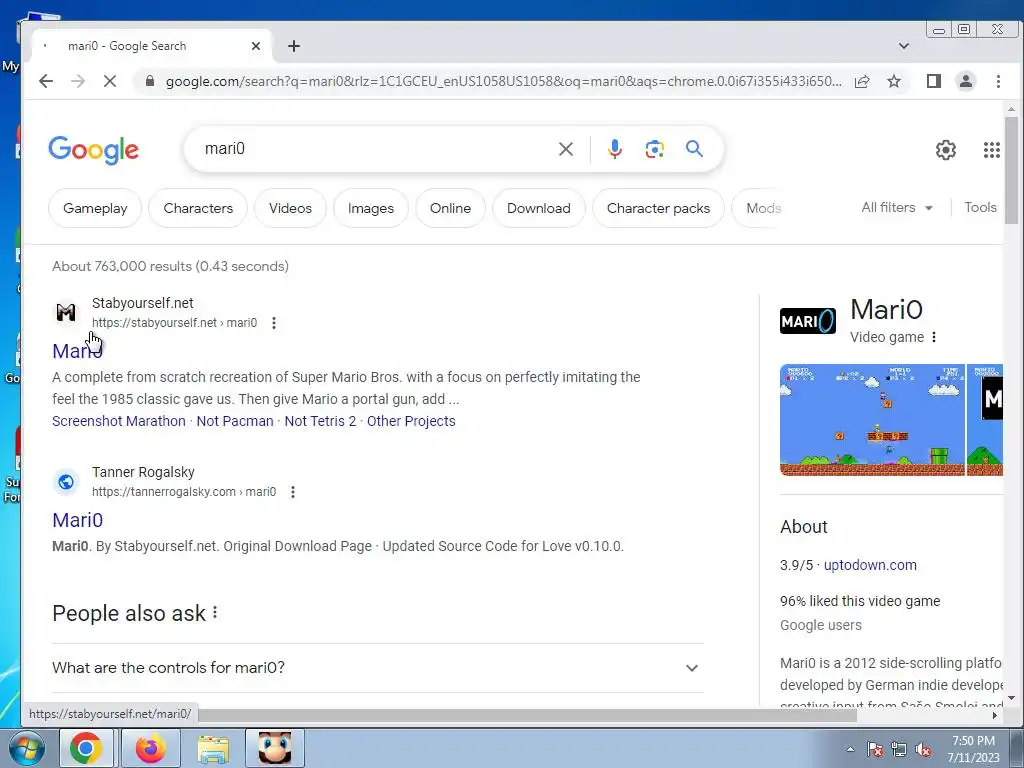Viewport: 1024px width, 768px height.
Task: Open the tab search chevron
Action: (x=904, y=46)
